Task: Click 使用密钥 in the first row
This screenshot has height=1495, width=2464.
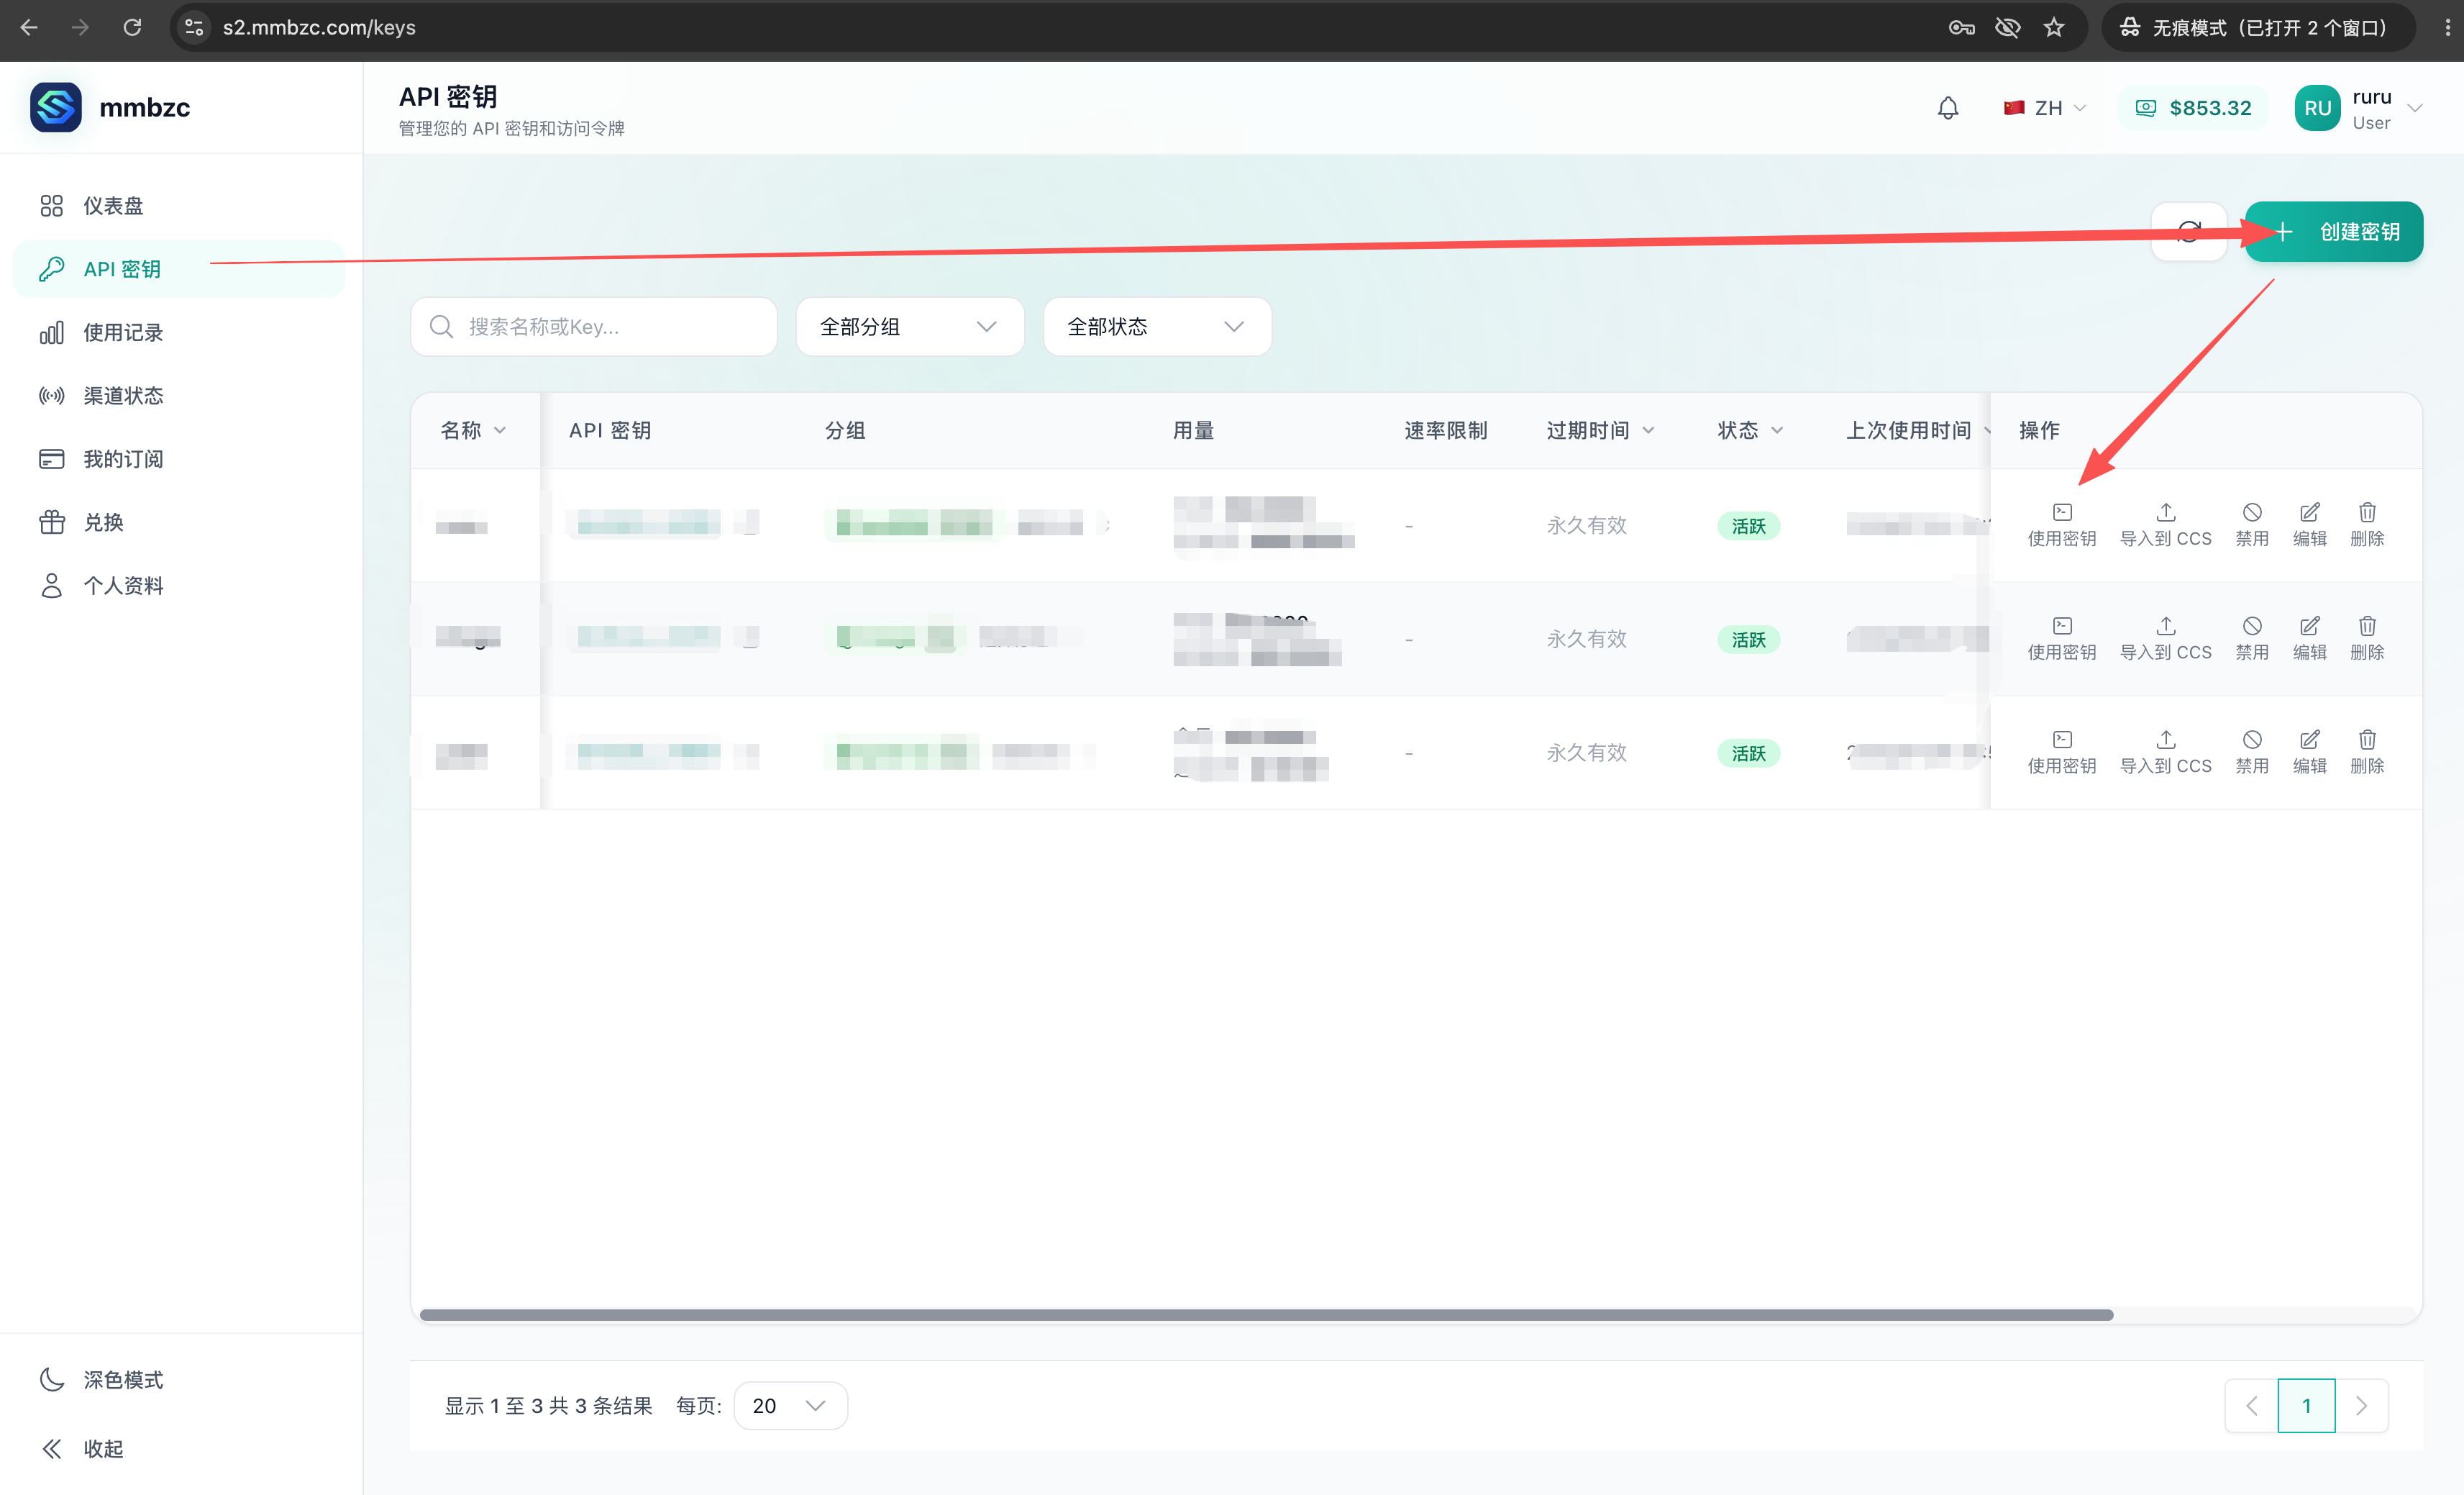Action: point(2062,526)
